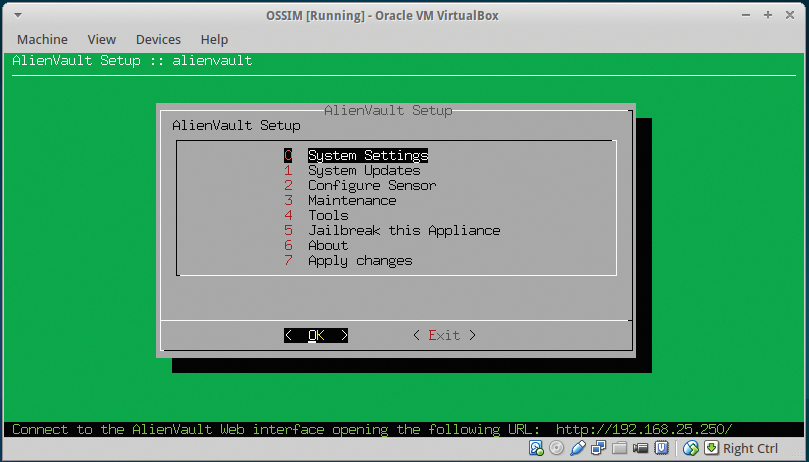809x462 pixels.
Task: Click the network adapters status icon
Action: 598,448
